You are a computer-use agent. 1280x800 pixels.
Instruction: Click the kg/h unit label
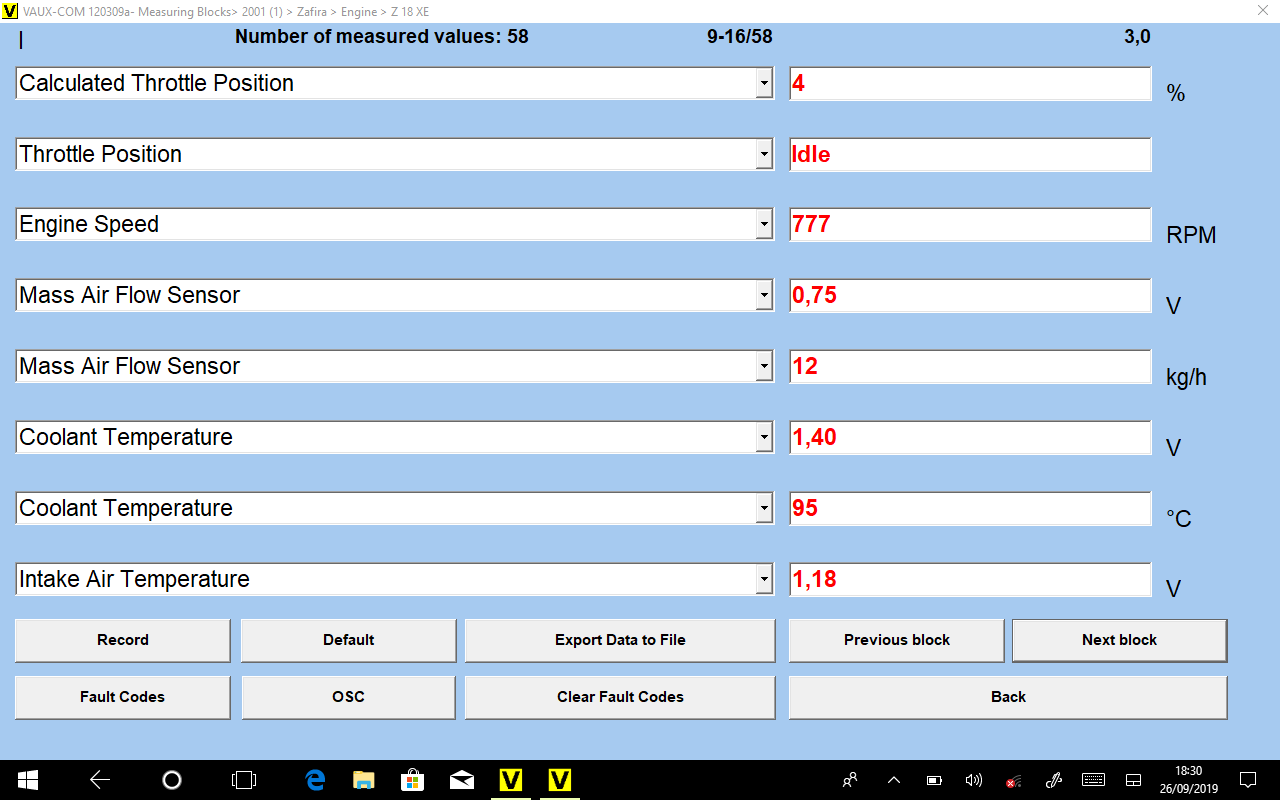[1186, 378]
